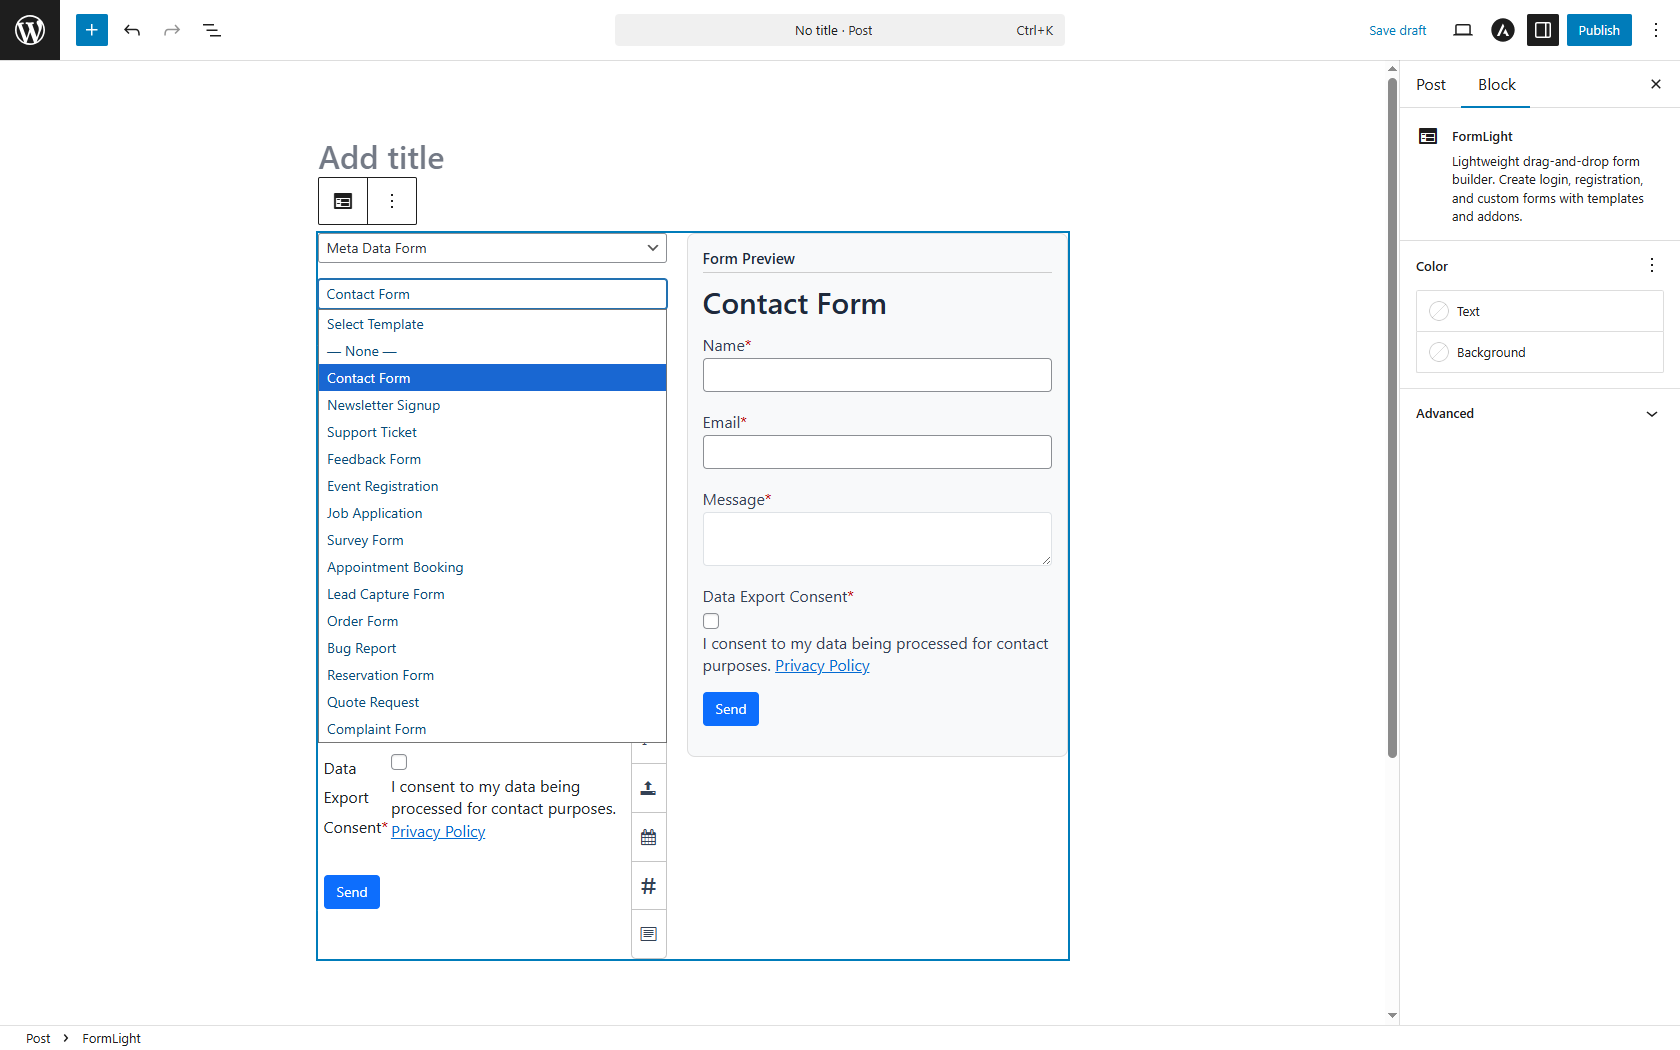Open the Color panel options menu

tap(1651, 265)
